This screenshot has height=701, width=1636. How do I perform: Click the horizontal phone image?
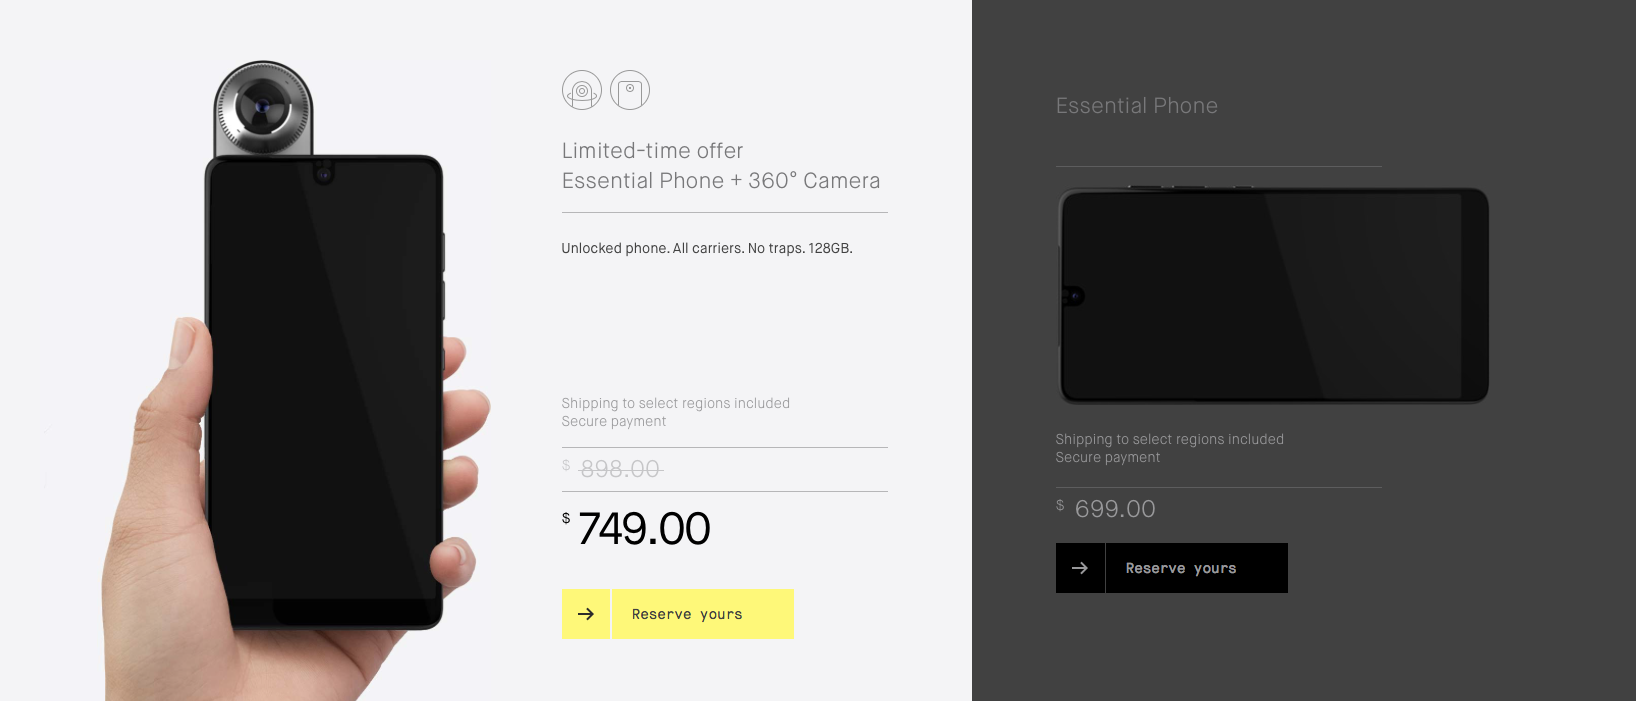(1273, 295)
